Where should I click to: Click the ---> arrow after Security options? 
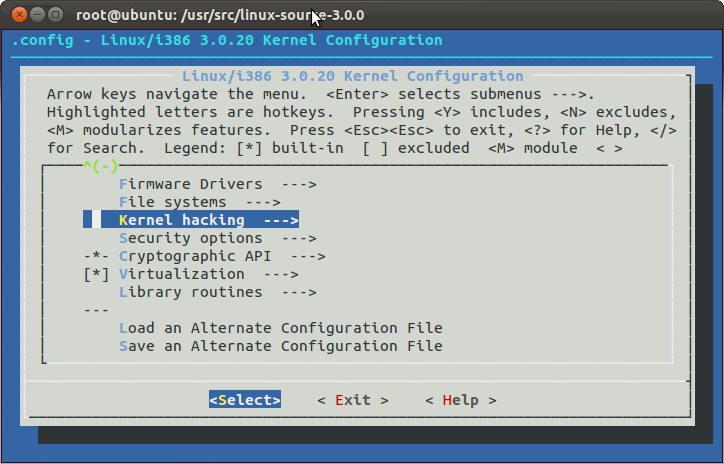pos(299,238)
